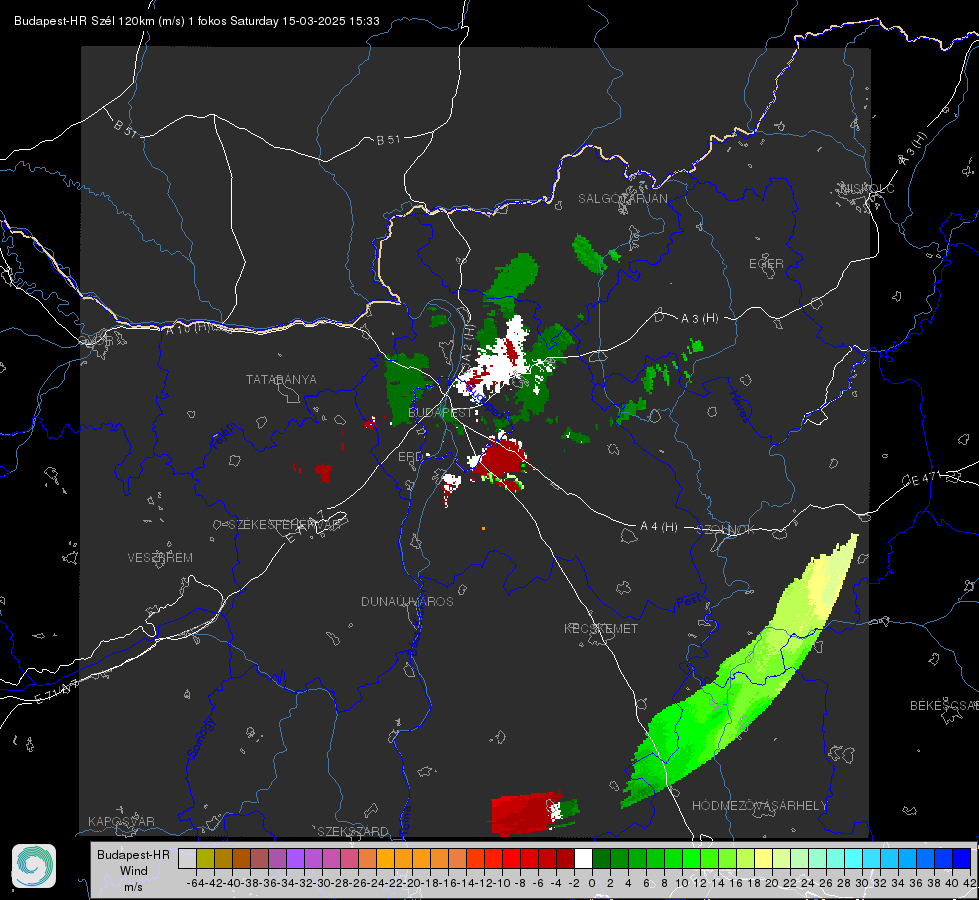The image size is (979, 900).
Task: Click the rightmost B 51 road label
Action: point(388,140)
